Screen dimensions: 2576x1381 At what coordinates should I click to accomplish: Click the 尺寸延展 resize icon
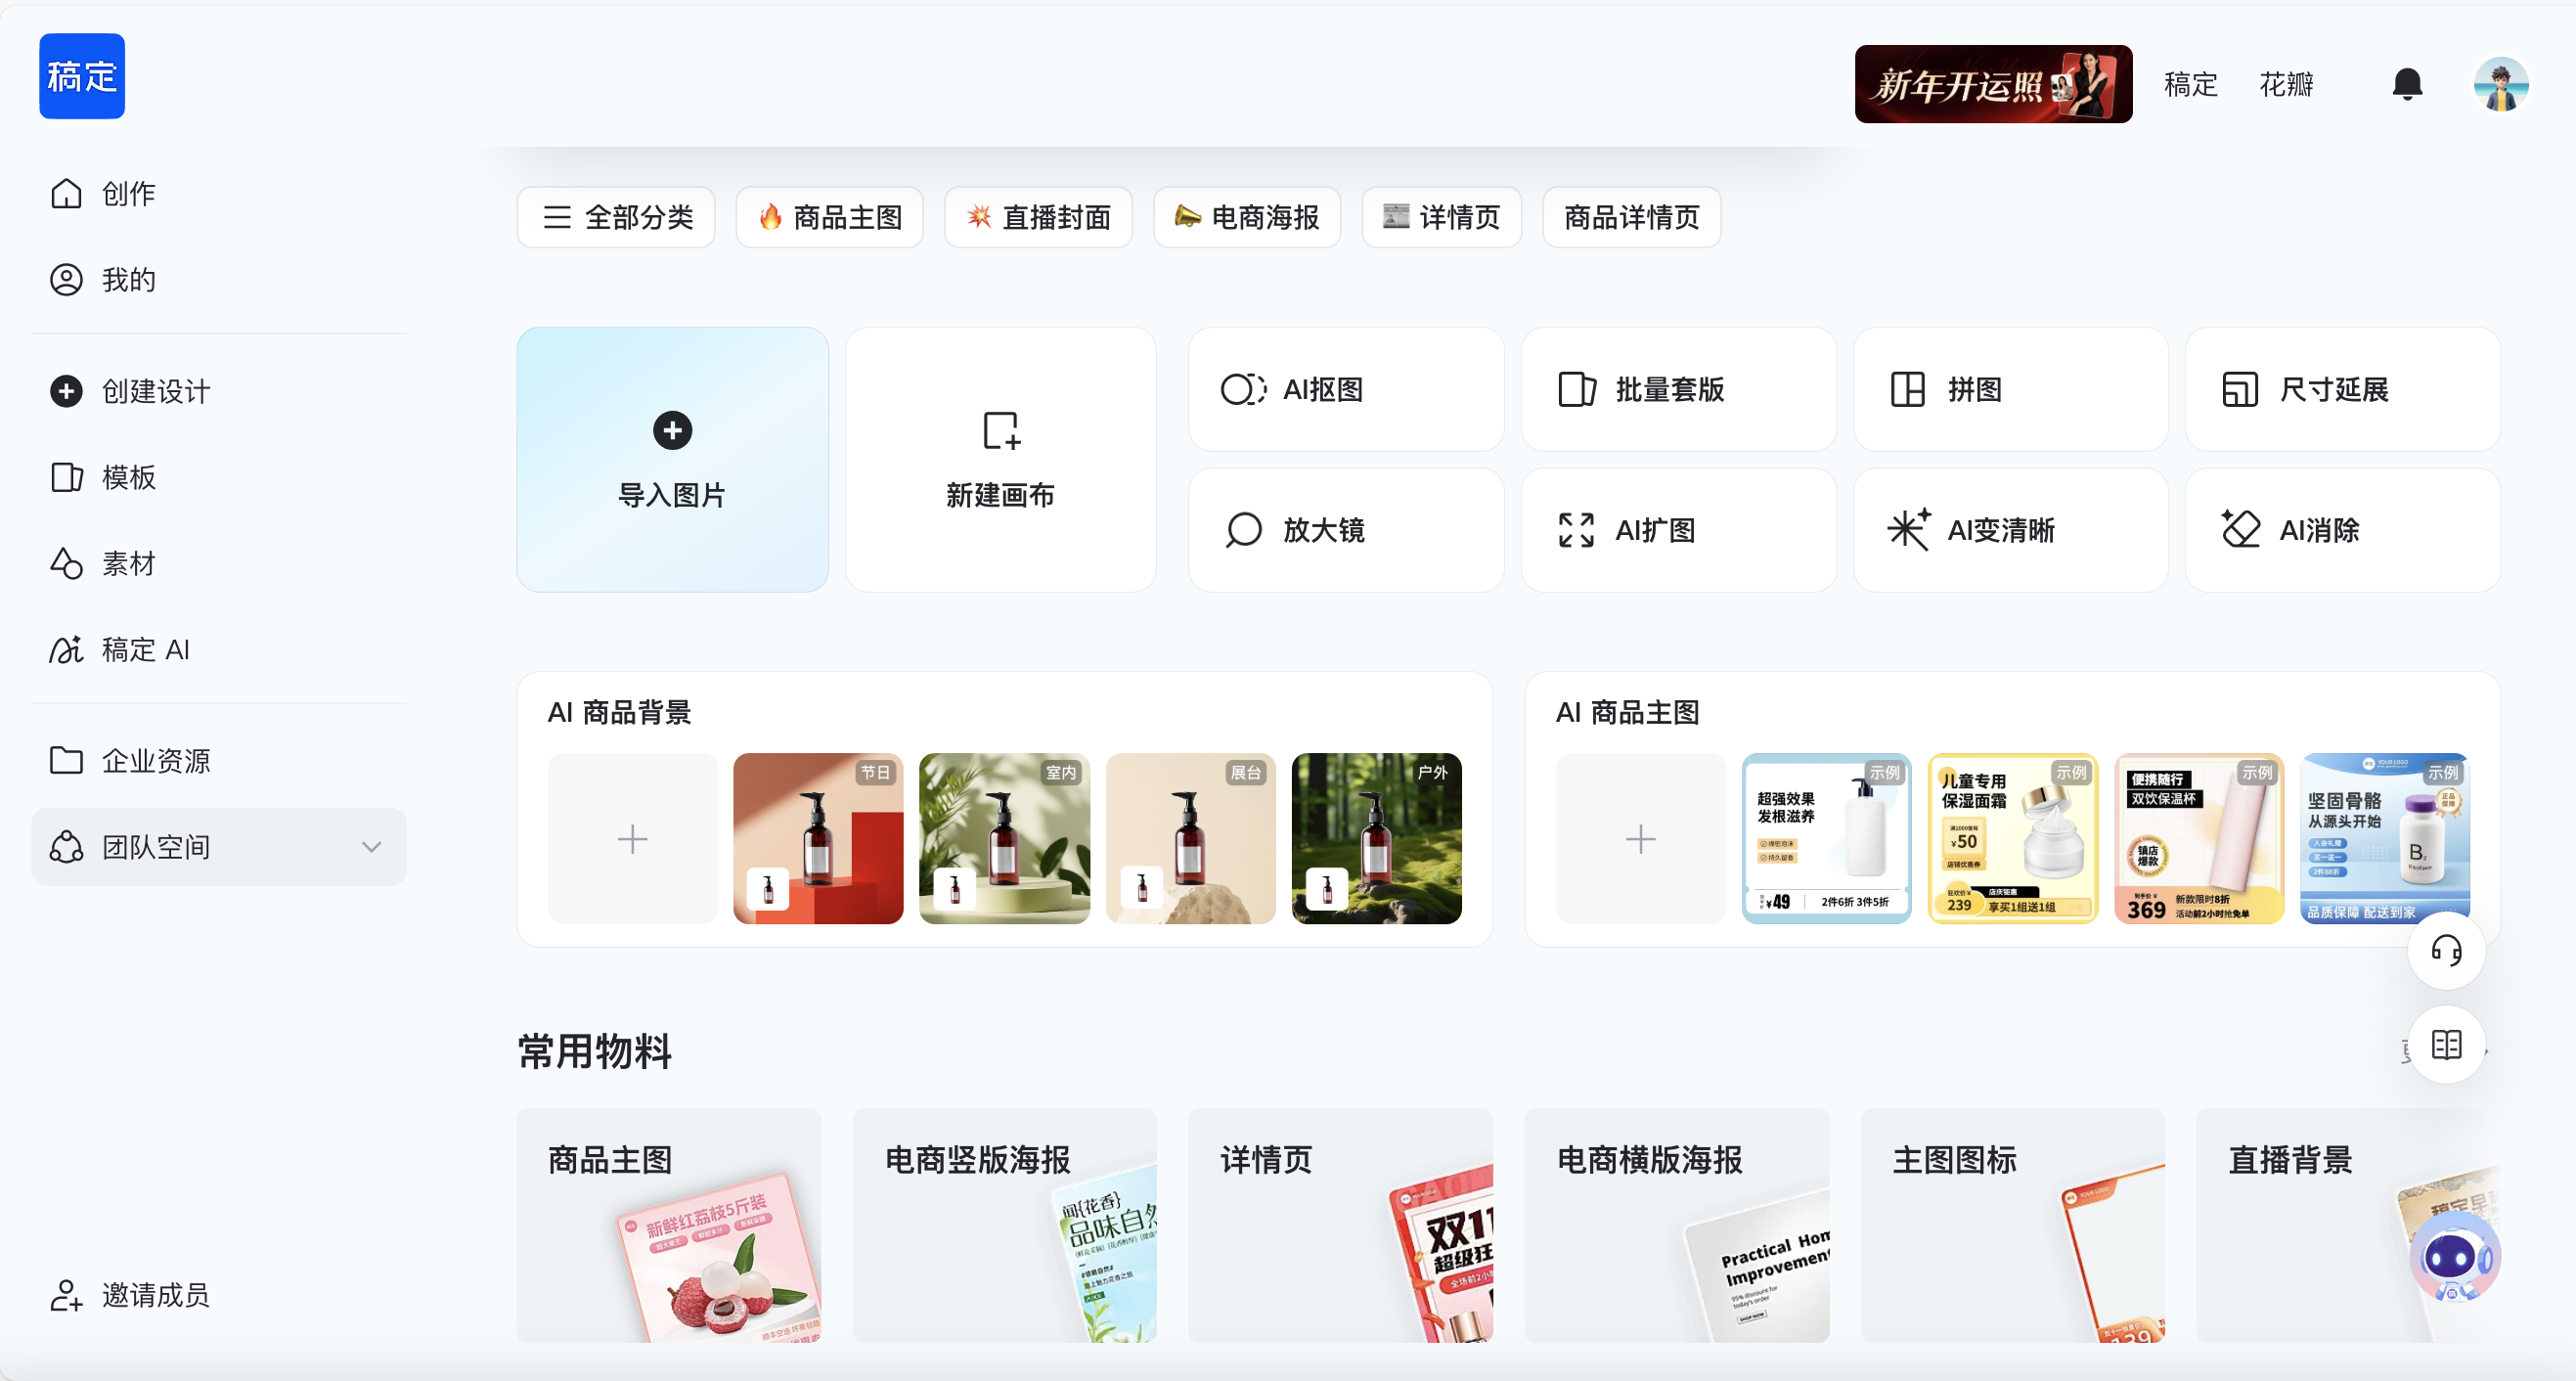(2239, 389)
